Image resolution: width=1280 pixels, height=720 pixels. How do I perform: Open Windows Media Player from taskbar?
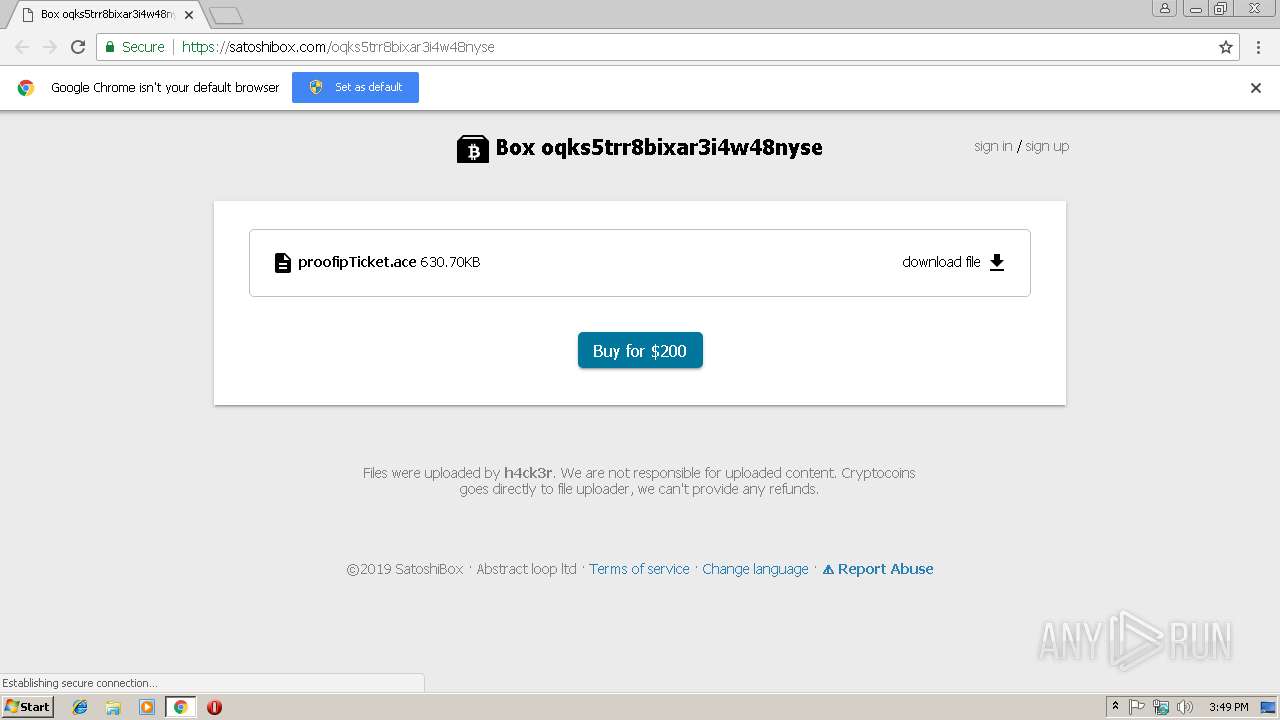[x=147, y=707]
